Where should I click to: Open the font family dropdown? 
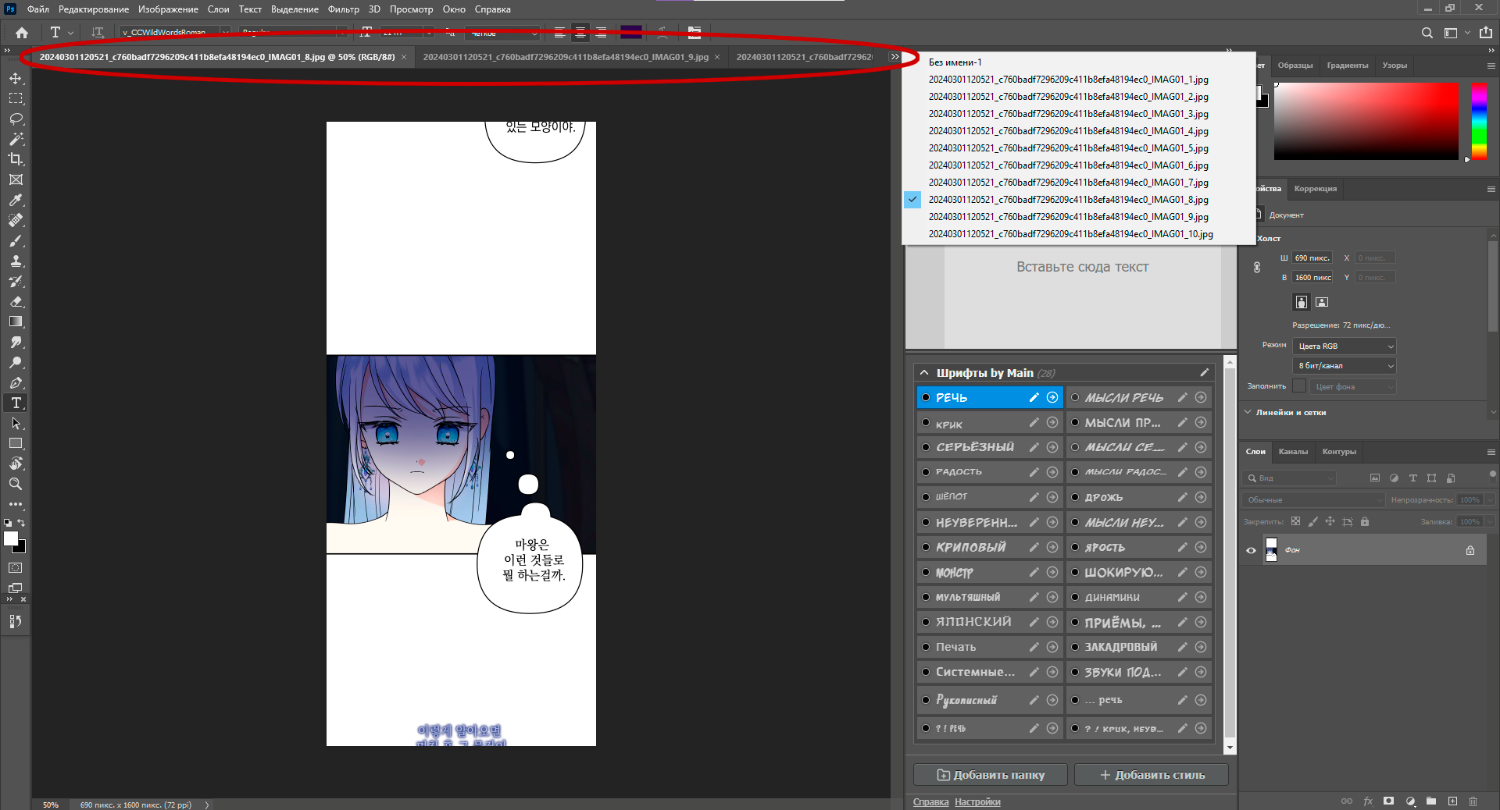click(175, 32)
